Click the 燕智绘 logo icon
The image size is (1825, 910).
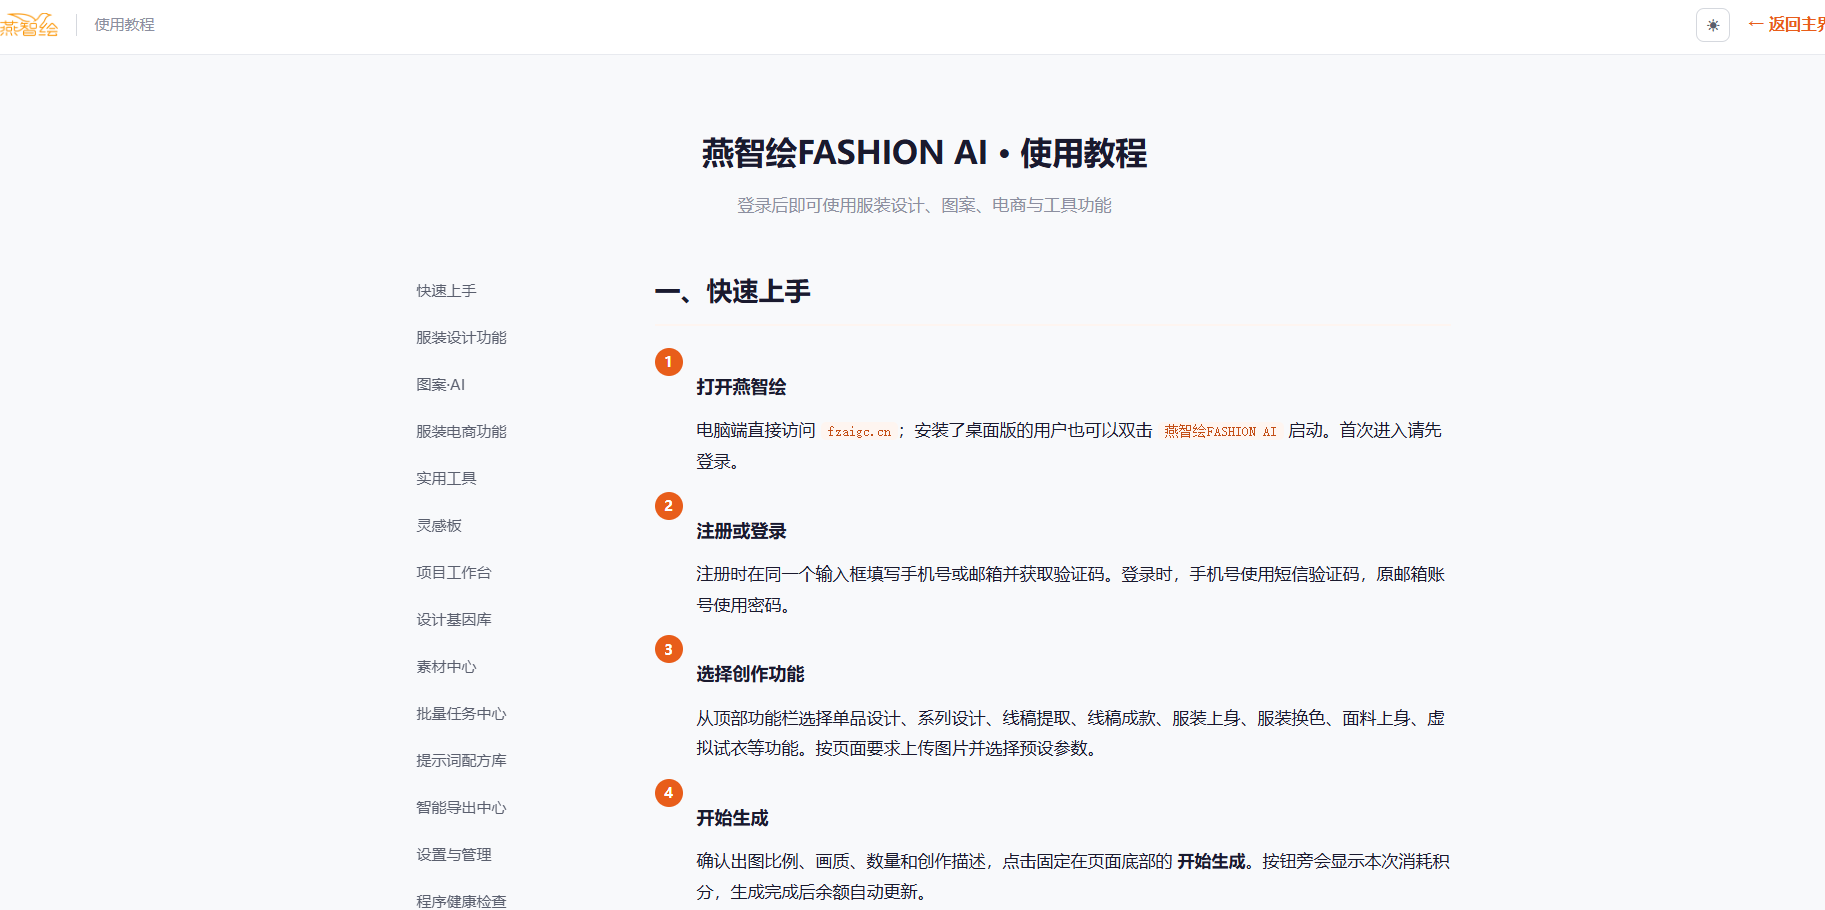29,25
